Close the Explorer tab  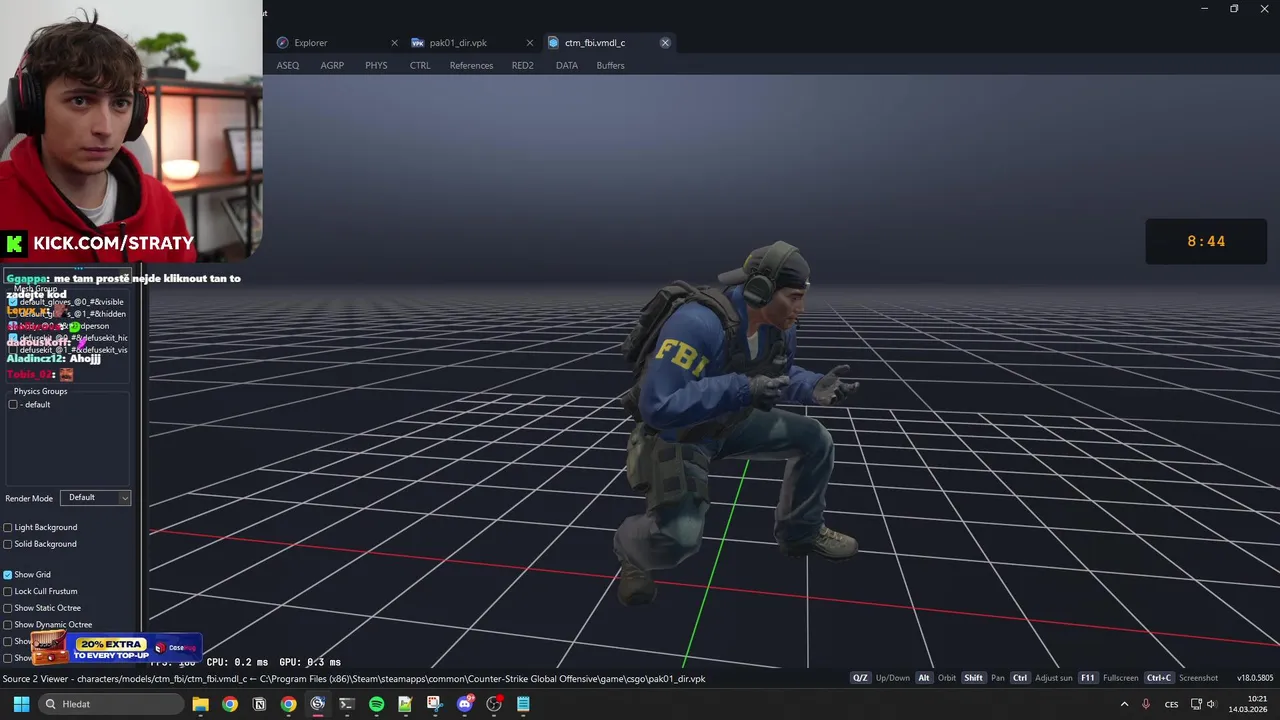394,43
